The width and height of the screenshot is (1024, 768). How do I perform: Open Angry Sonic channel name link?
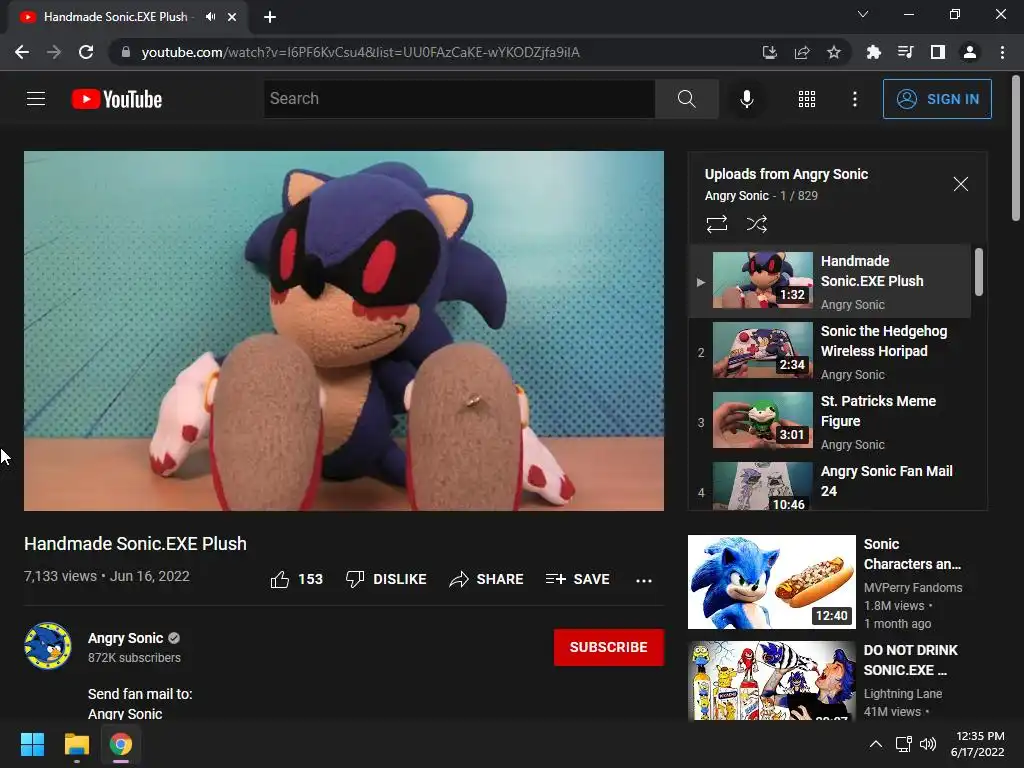pyautogui.click(x=125, y=638)
